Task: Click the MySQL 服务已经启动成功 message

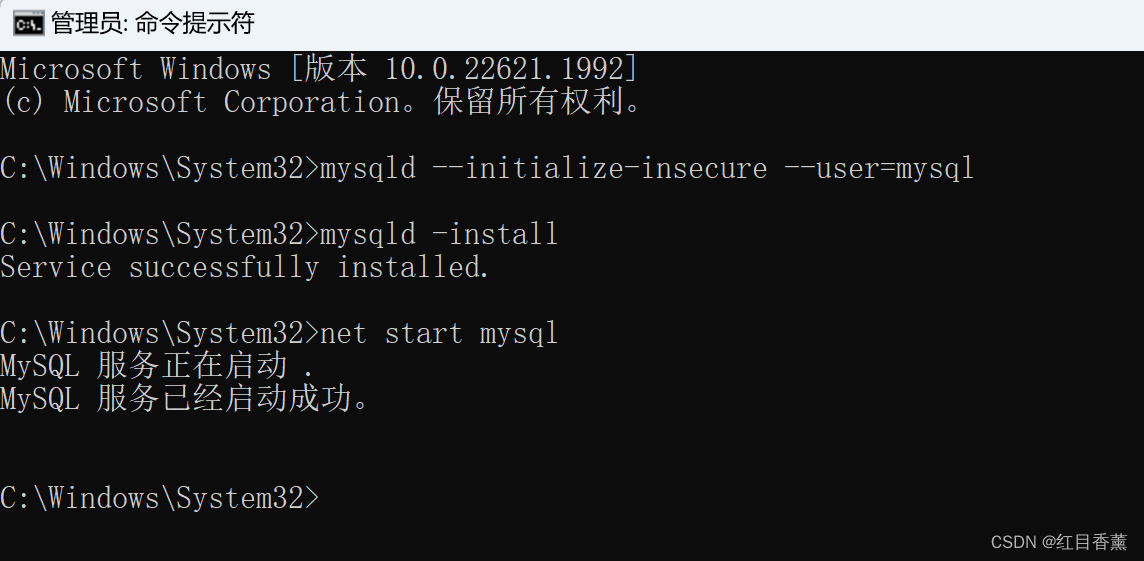Action: tap(186, 399)
